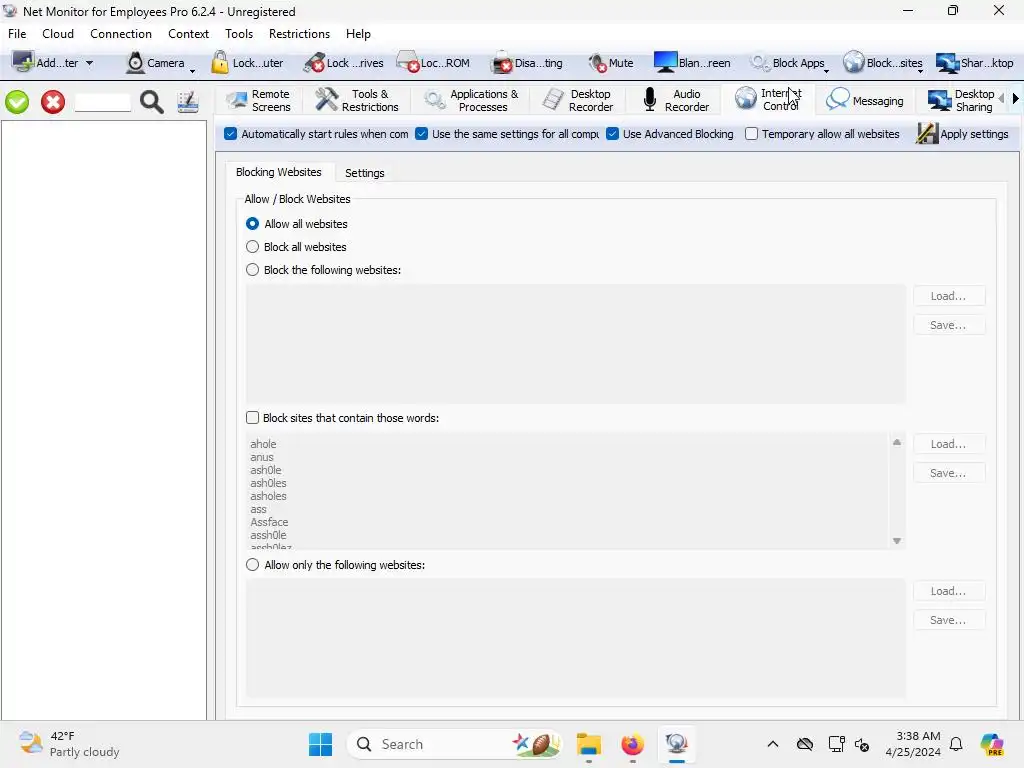The width and height of the screenshot is (1024, 768).
Task: Uncheck Use Advanced Blocking
Action: [612, 134]
